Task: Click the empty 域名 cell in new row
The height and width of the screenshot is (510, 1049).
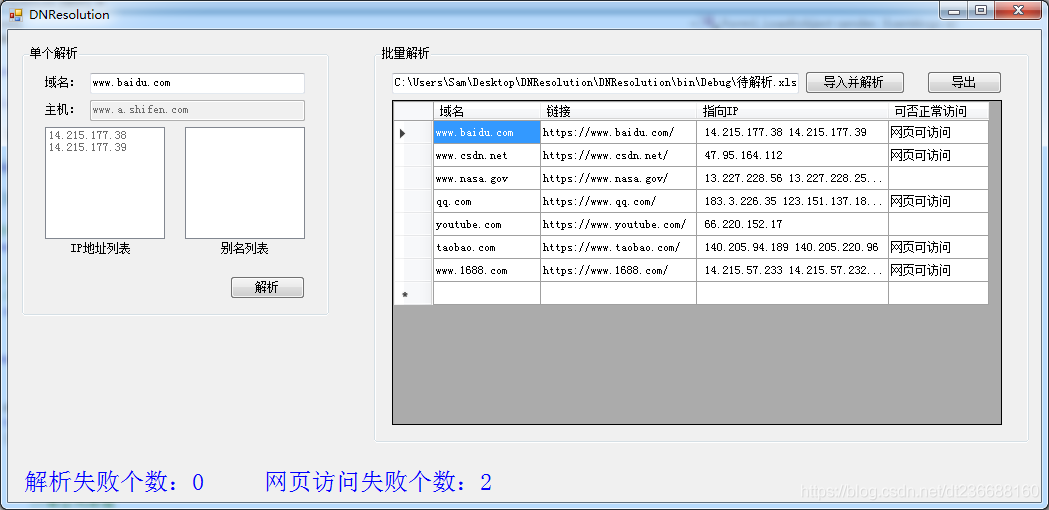Action: [487, 293]
